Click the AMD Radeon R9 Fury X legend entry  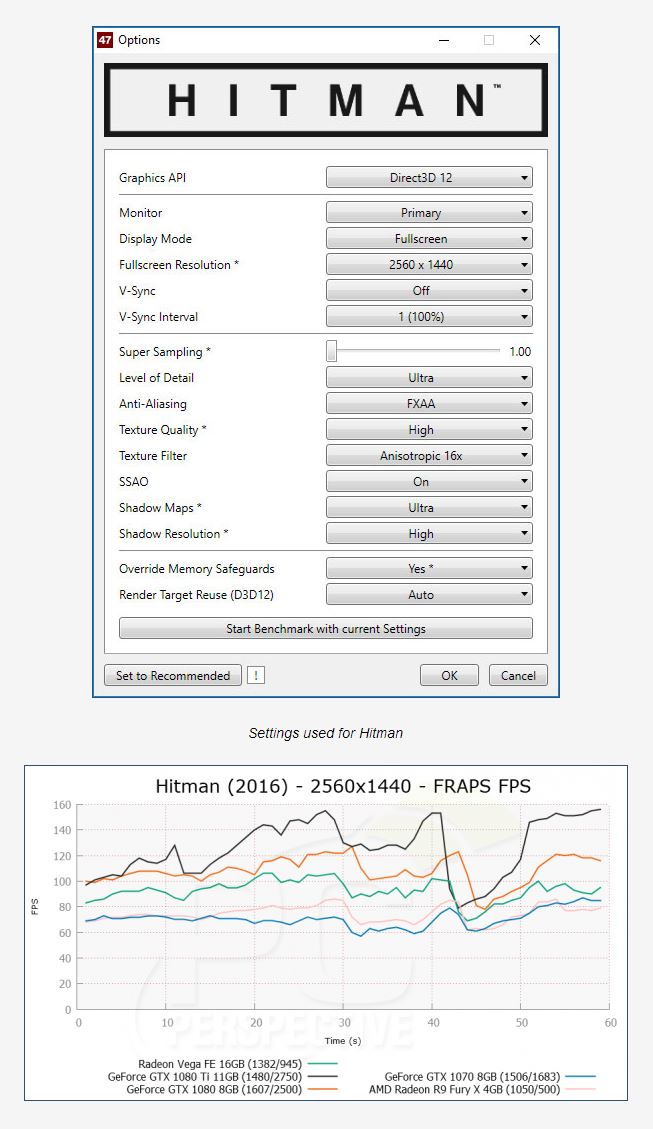pos(482,1089)
